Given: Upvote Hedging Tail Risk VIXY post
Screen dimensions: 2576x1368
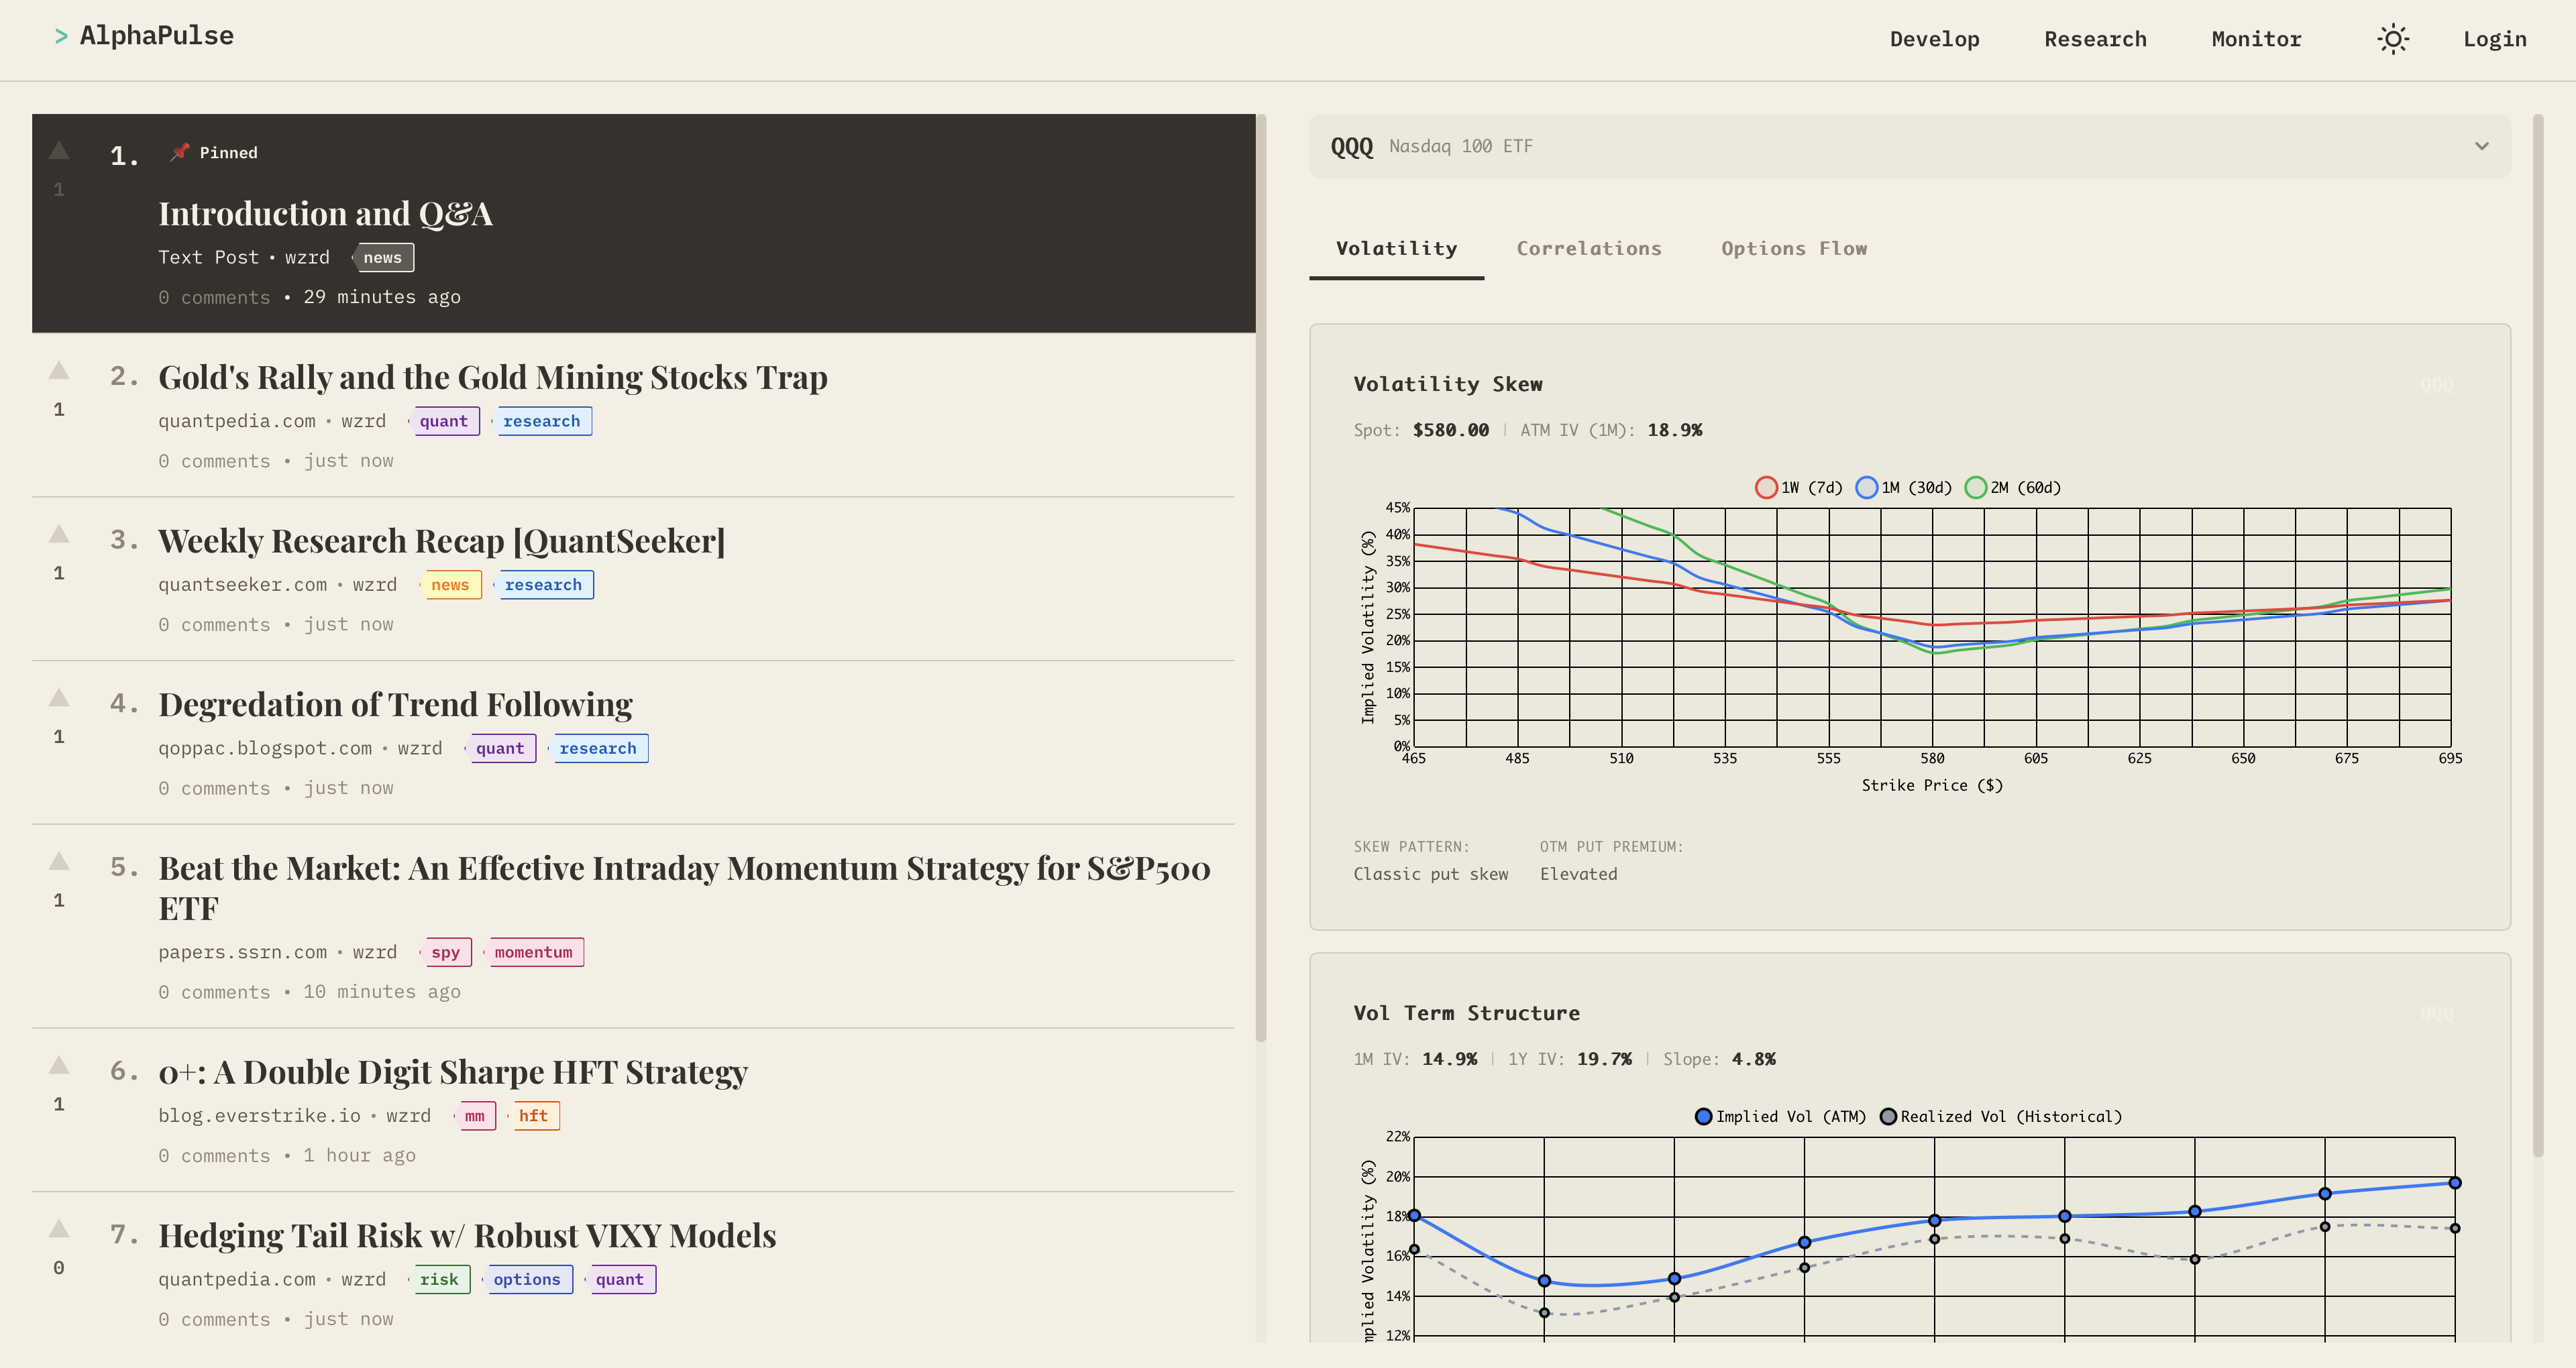Looking at the screenshot, I should pos(59,1229).
